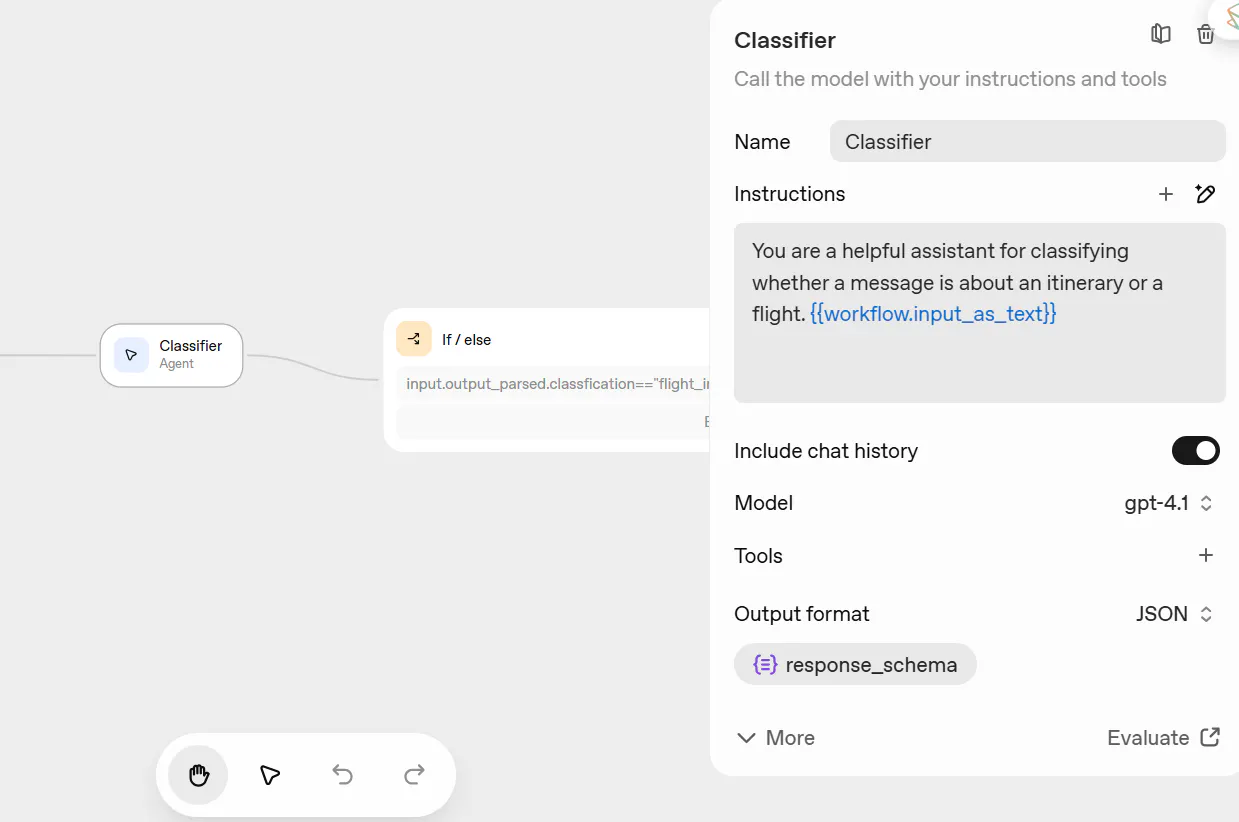This screenshot has width=1239, height=822.
Task: Select the pointer selection tool
Action: (x=270, y=775)
